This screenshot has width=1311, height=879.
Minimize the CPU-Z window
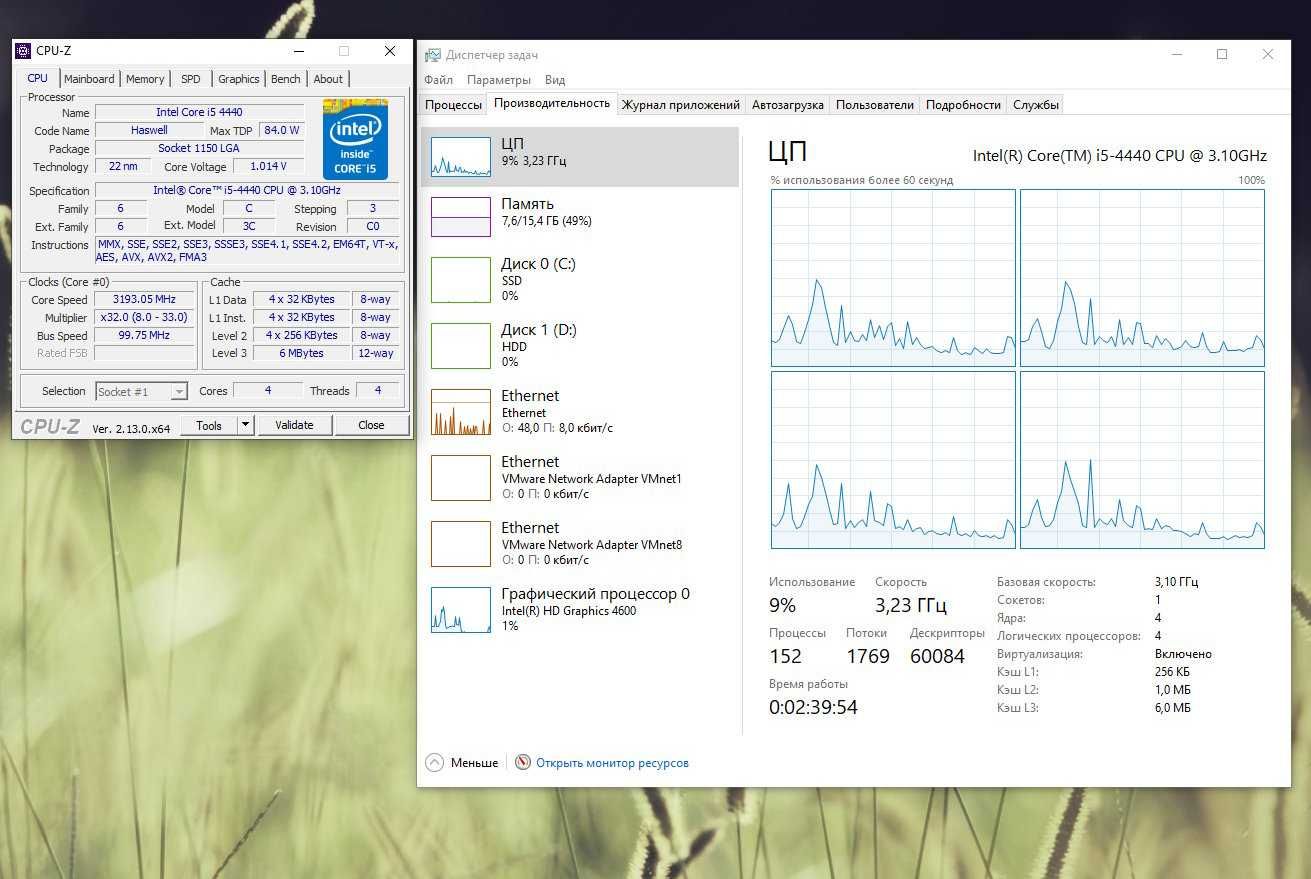coord(298,51)
